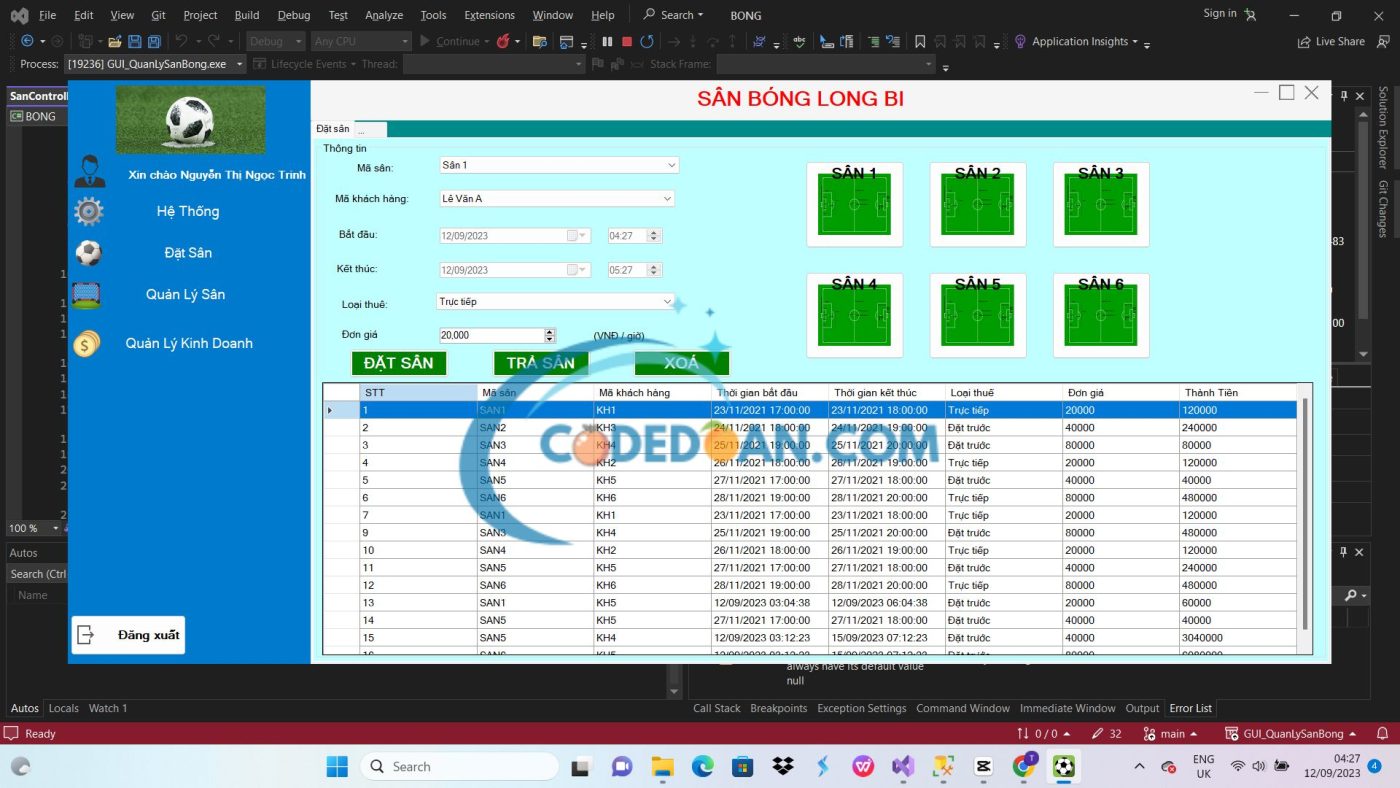This screenshot has height=788, width=1400.
Task: Switch to the Đặt sân tab
Action: tap(333, 129)
